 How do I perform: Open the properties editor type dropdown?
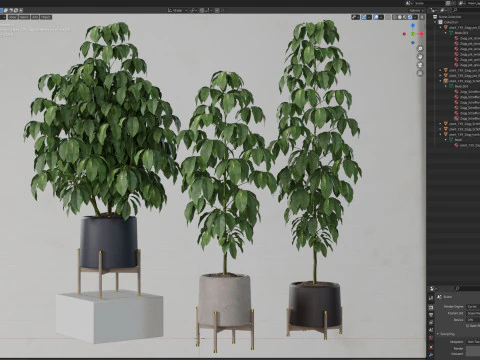pyautogui.click(x=432, y=288)
